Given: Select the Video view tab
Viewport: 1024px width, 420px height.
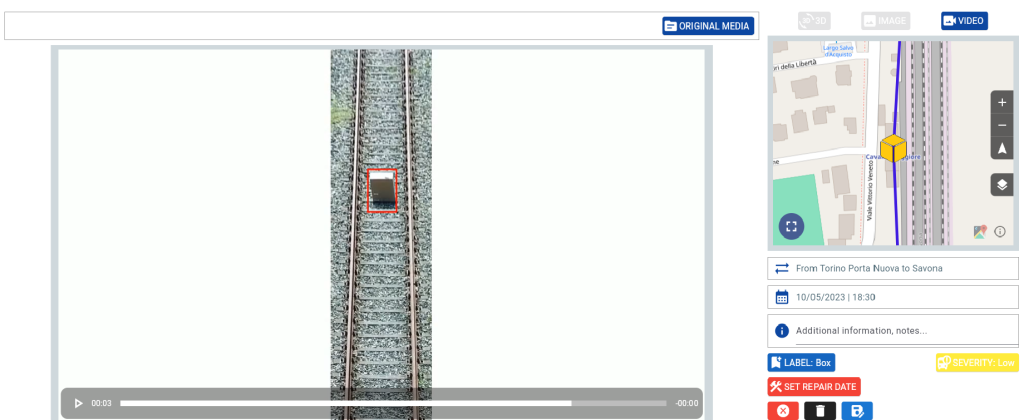Looking at the screenshot, I should 964,21.
